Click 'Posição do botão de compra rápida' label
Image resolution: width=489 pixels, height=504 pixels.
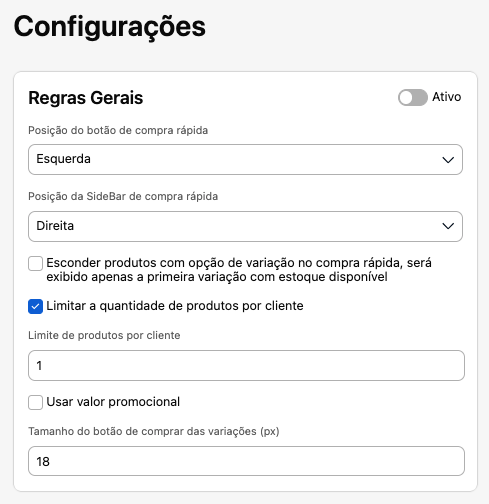[x=118, y=130]
